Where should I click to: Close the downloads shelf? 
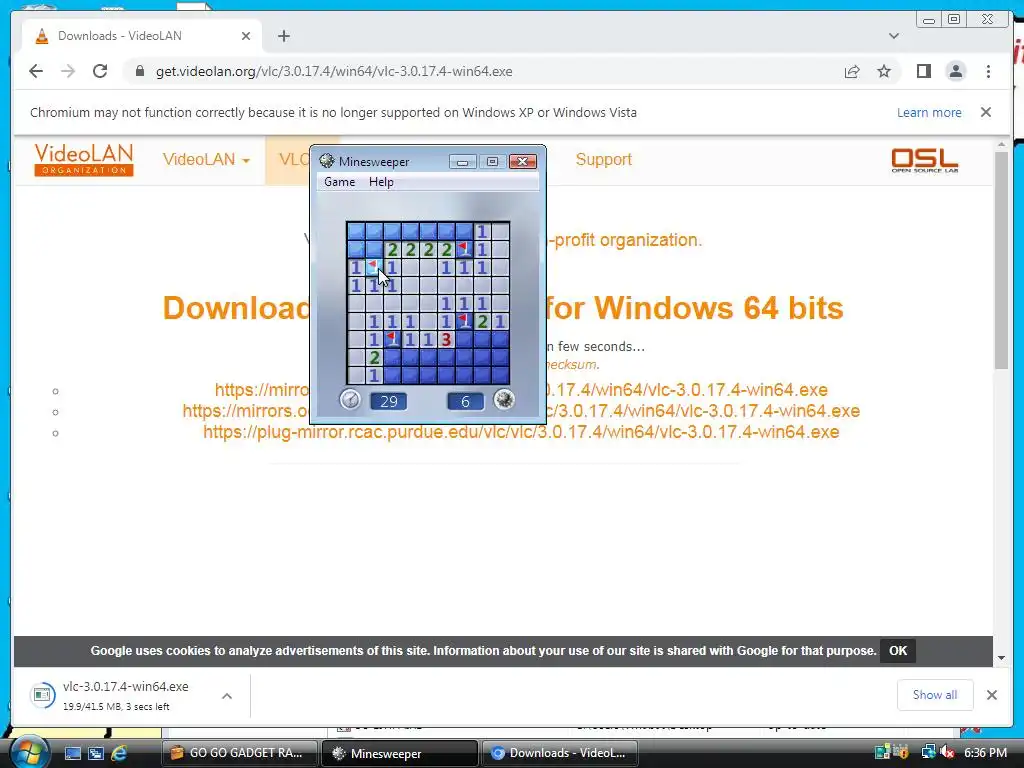click(991, 695)
